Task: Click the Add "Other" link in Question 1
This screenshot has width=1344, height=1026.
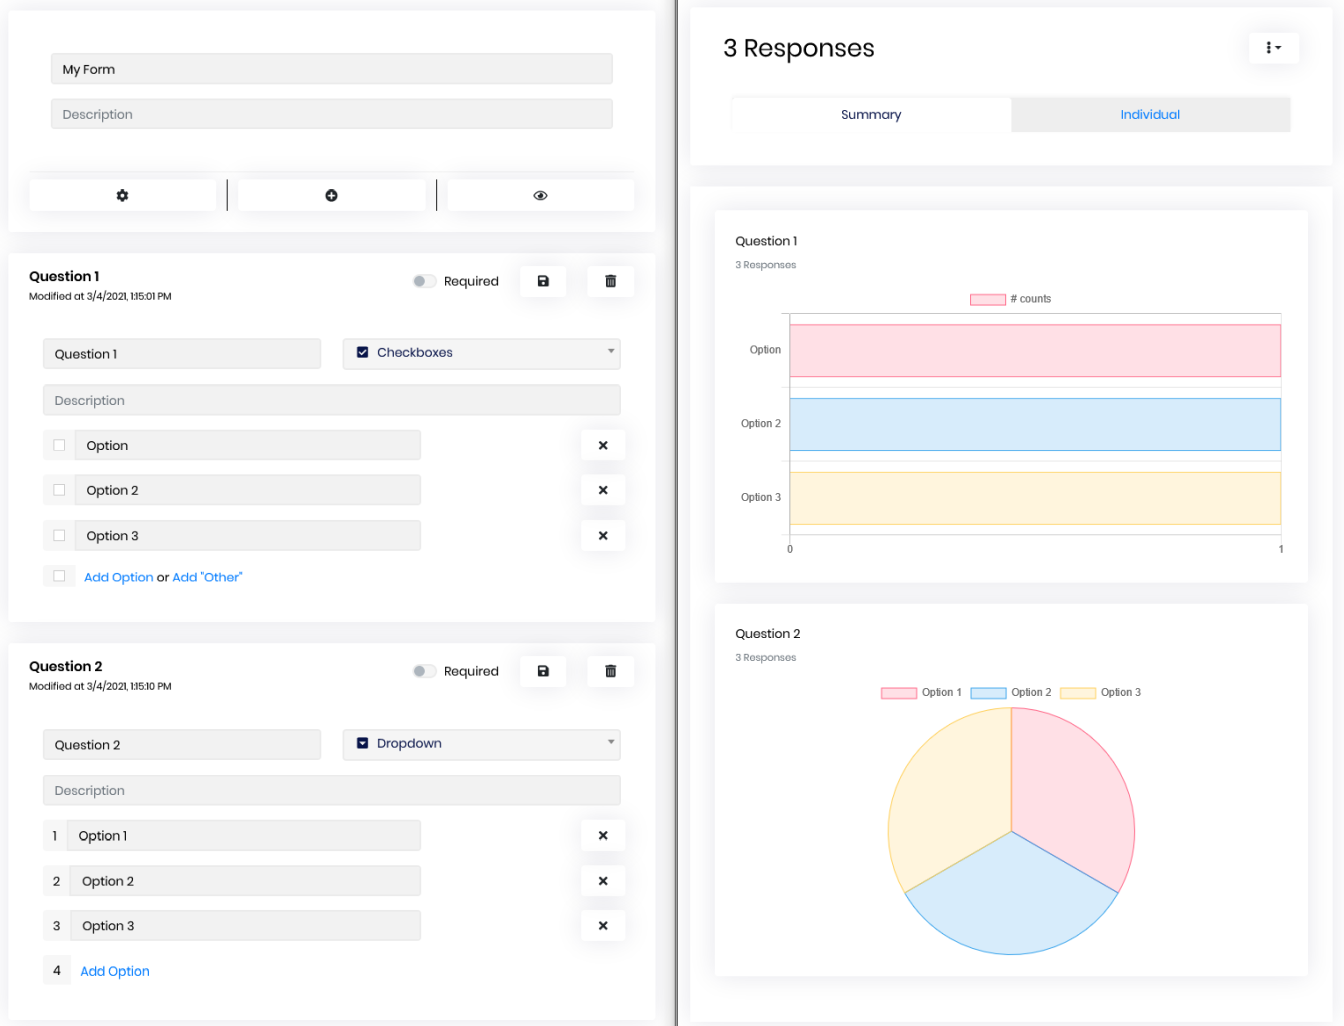Action: [207, 577]
